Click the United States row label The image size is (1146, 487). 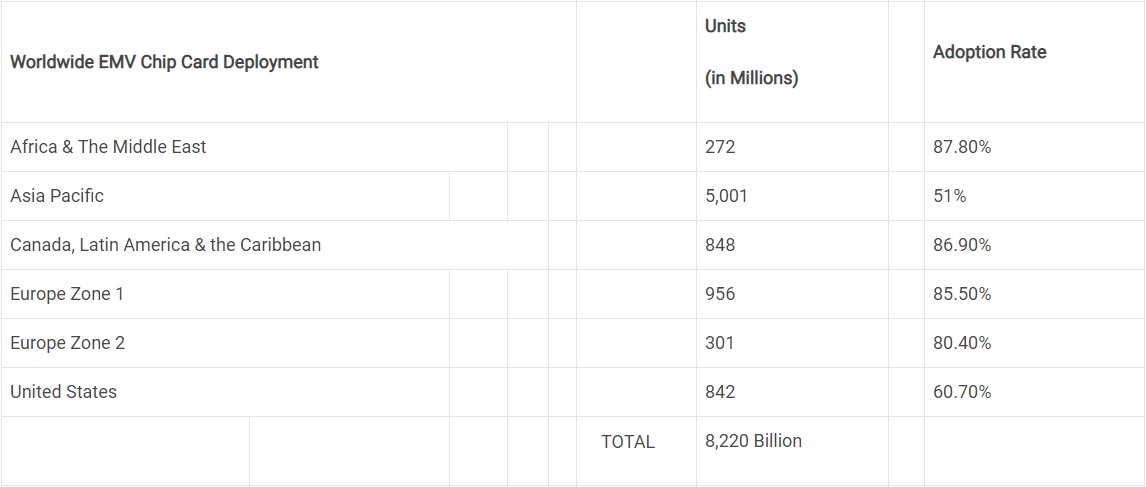63,392
